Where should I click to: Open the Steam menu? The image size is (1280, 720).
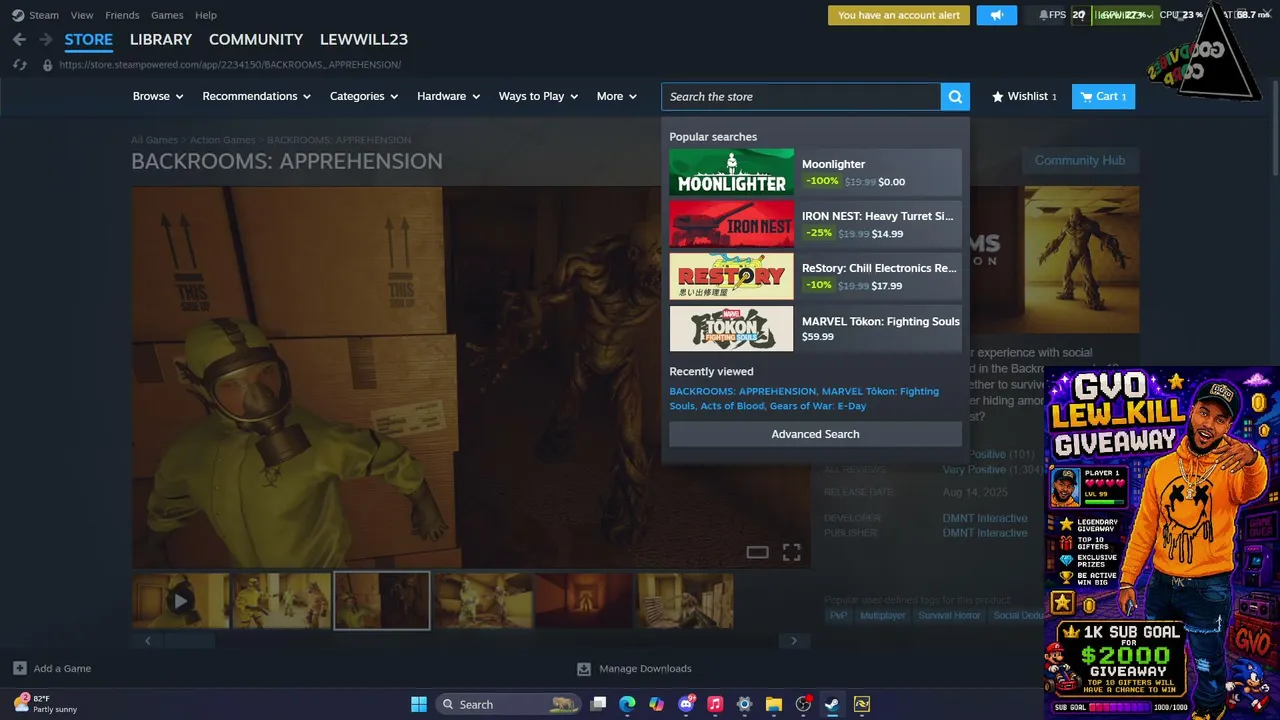pos(44,15)
